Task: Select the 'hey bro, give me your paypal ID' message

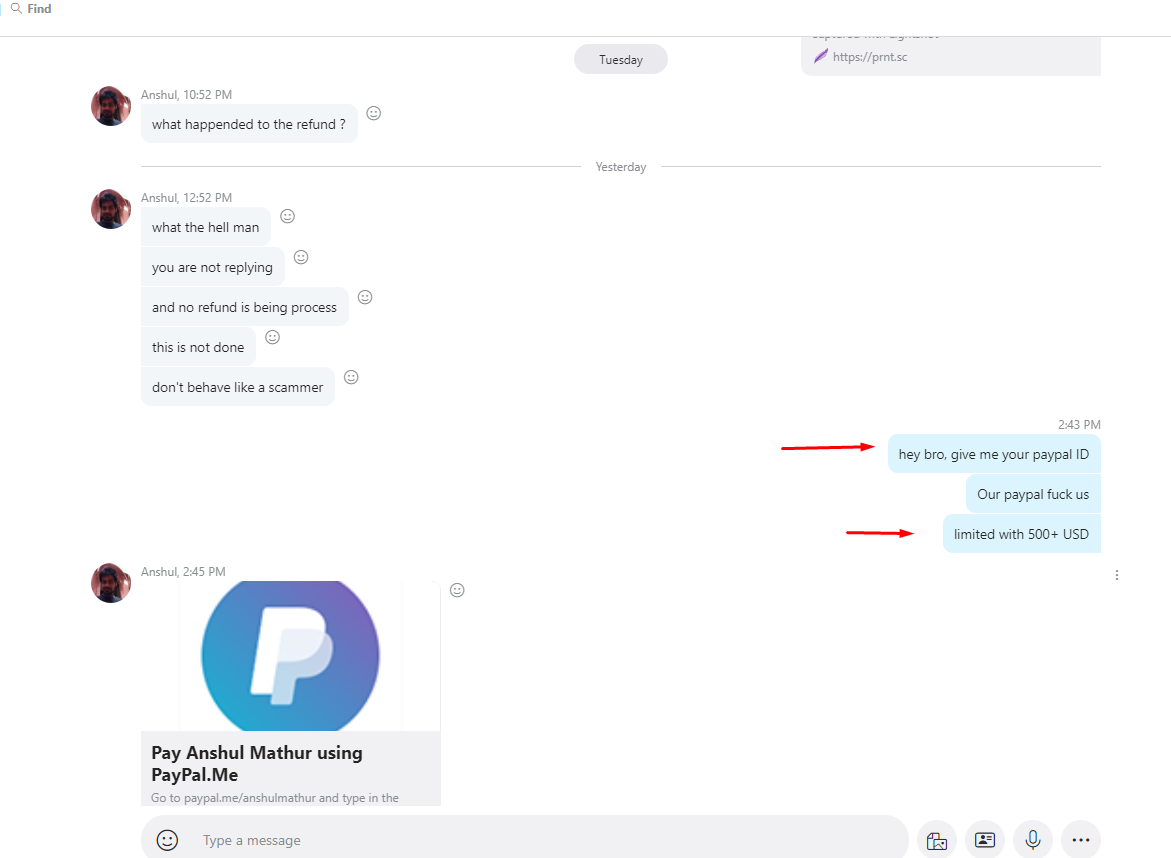Action: (994, 454)
